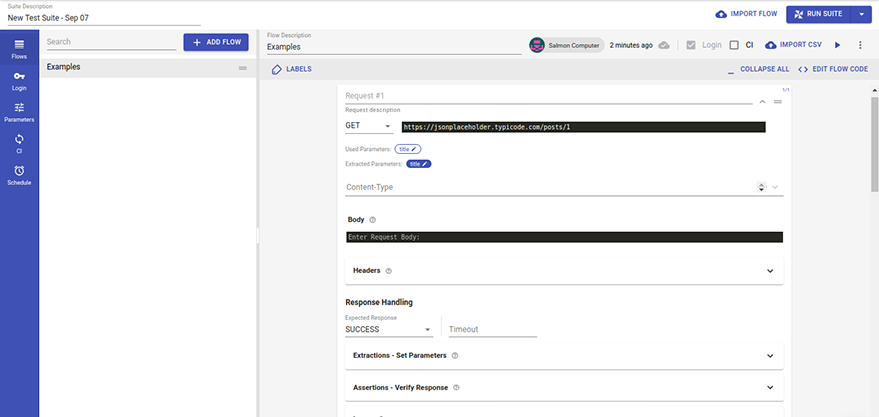This screenshot has height=417, width=879.
Task: Click the Request #1 drag handle
Action: coord(778,102)
